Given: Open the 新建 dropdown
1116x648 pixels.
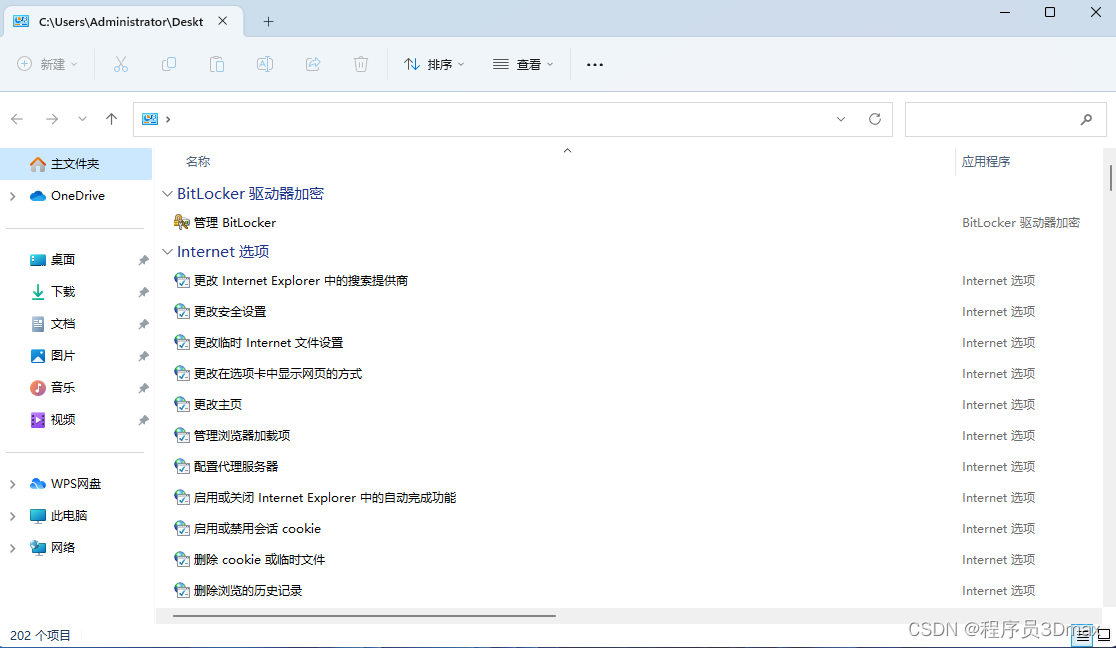Looking at the screenshot, I should pyautogui.click(x=47, y=64).
